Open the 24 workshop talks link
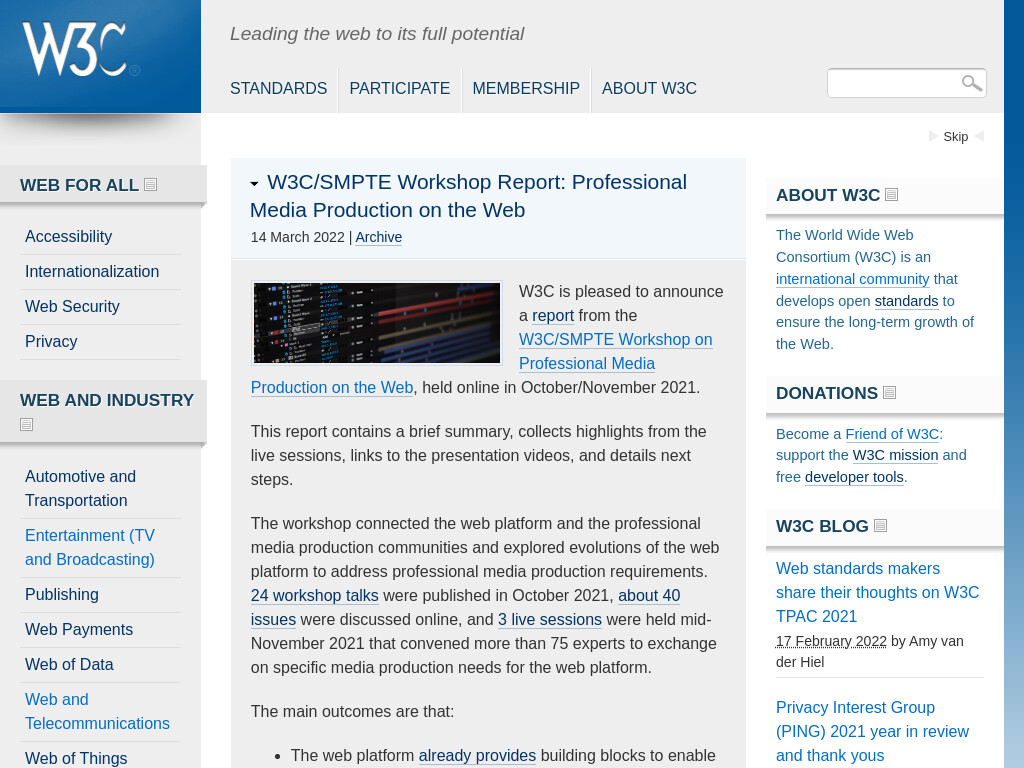The image size is (1024, 768). [315, 596]
